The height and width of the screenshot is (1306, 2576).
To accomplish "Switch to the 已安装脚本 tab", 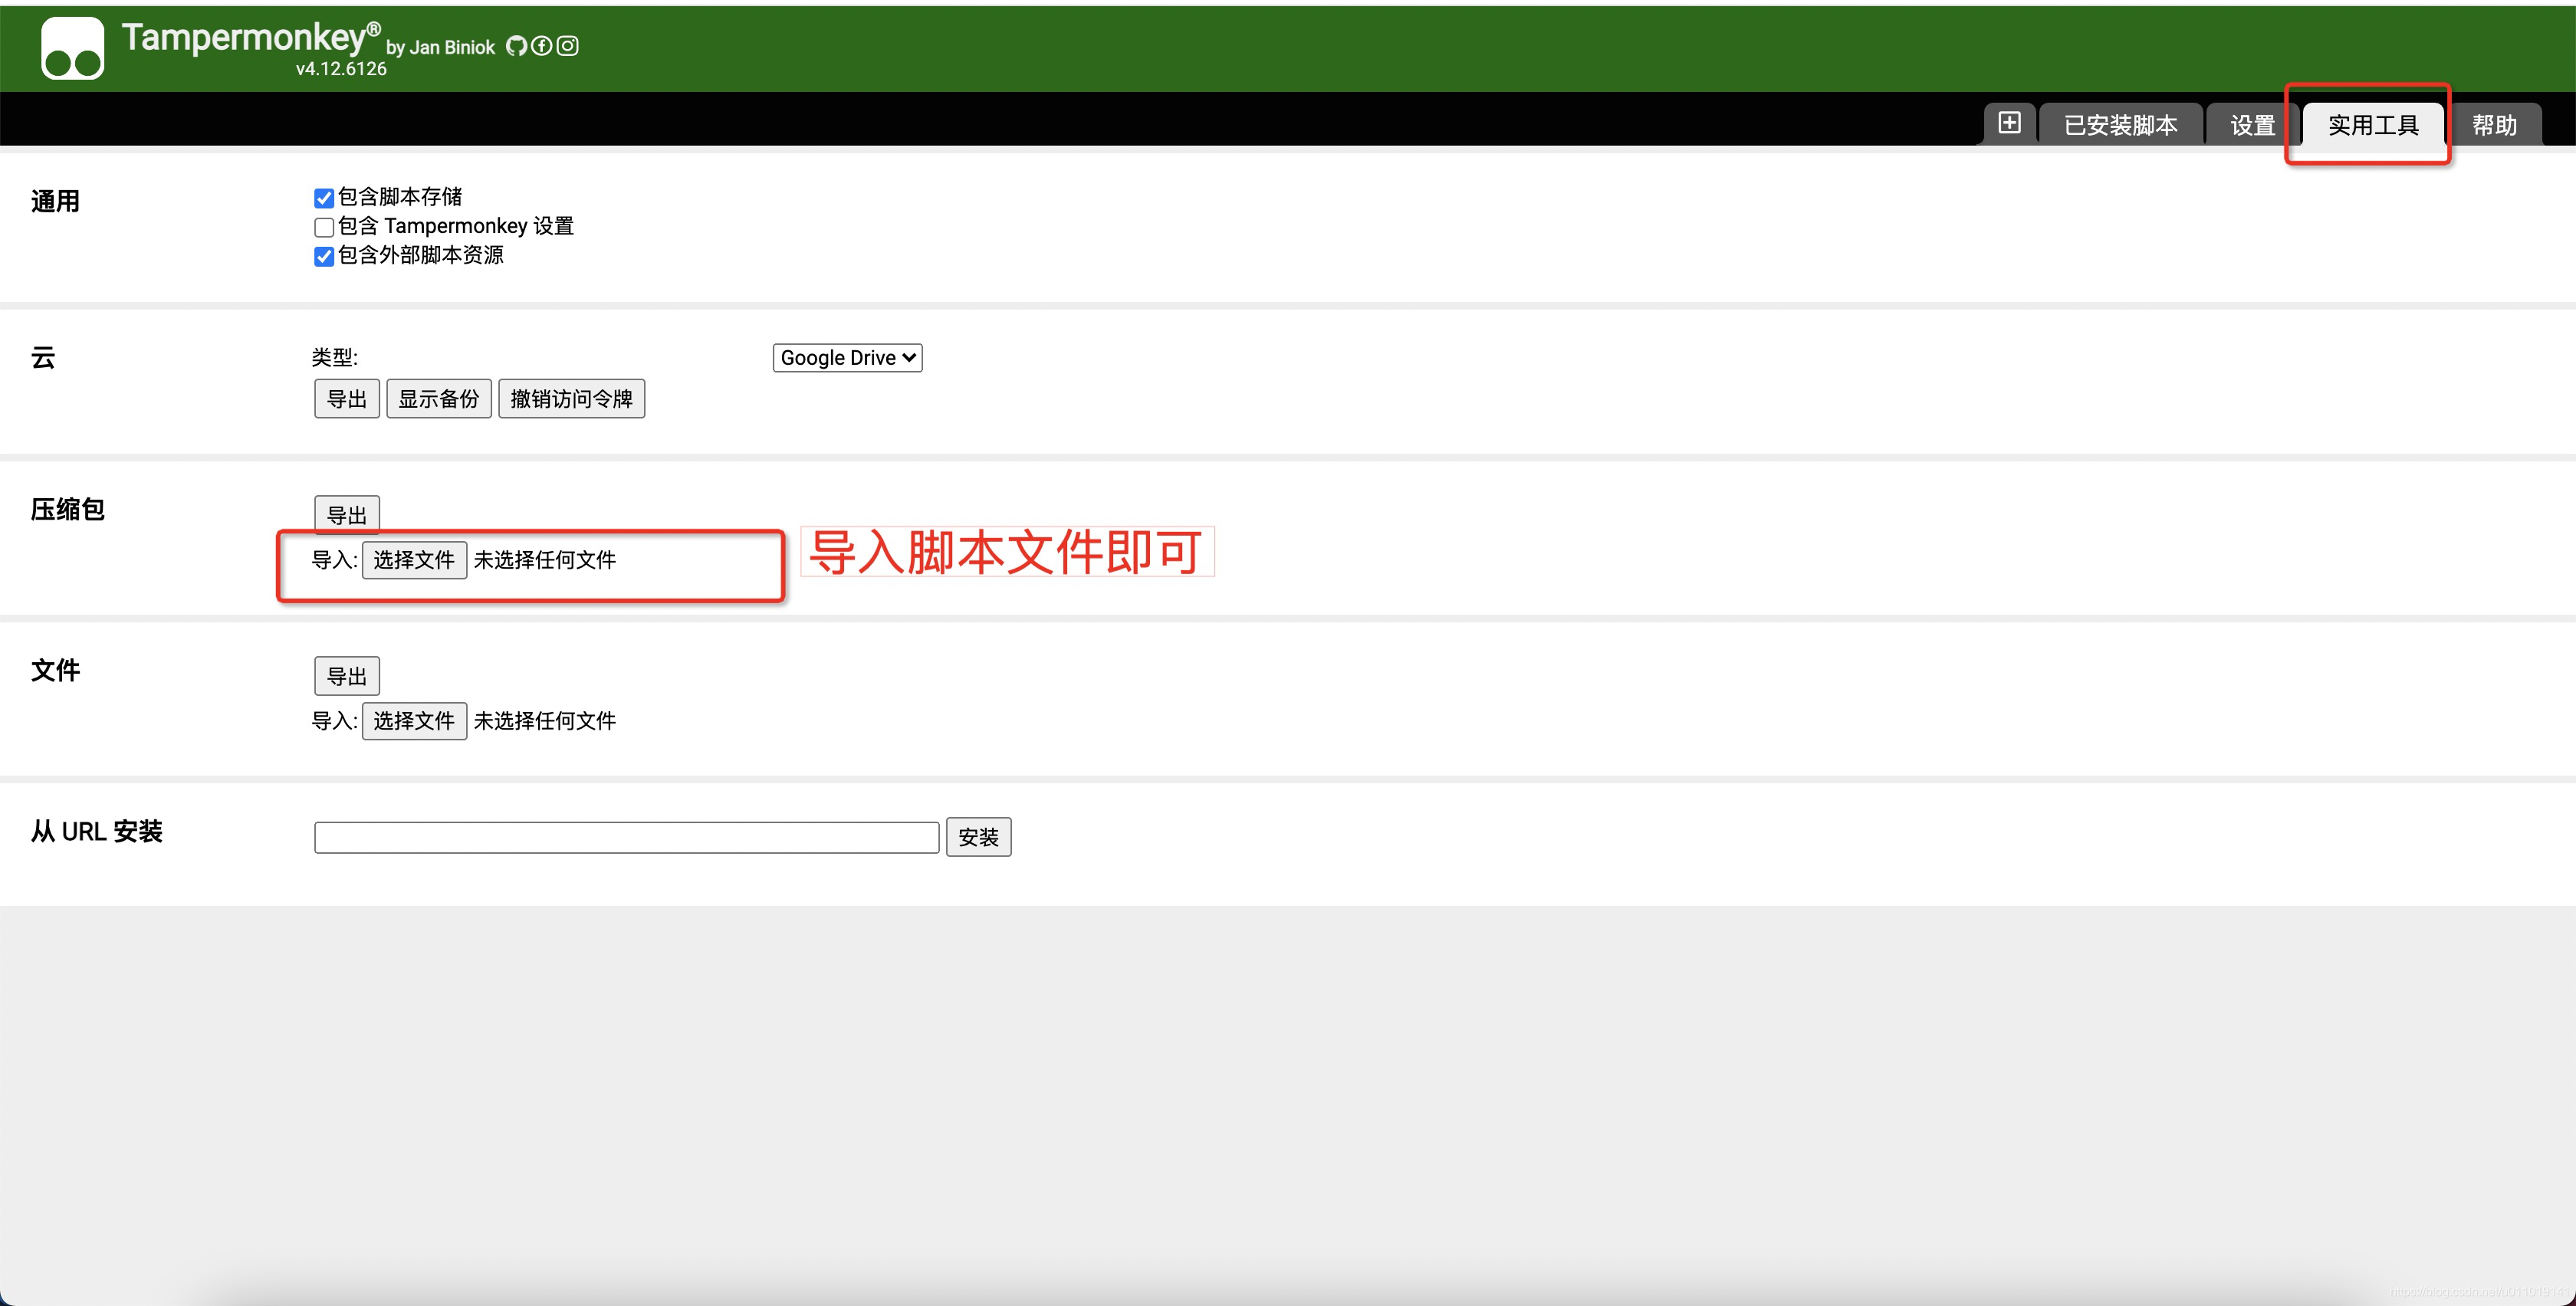I will pos(2120,125).
